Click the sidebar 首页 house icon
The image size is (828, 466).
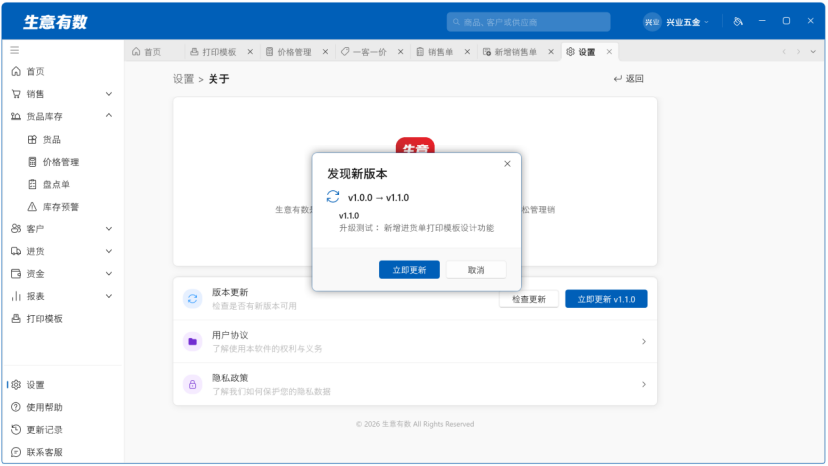16,71
